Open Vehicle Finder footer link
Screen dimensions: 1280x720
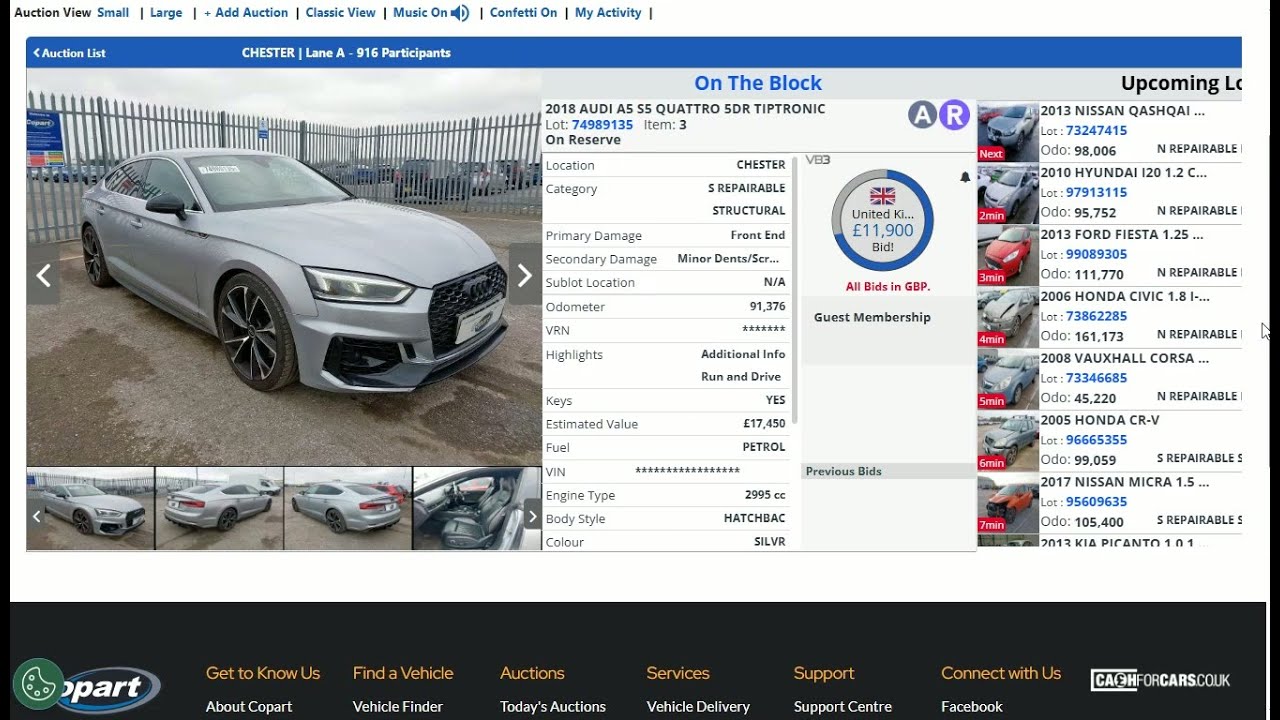398,707
